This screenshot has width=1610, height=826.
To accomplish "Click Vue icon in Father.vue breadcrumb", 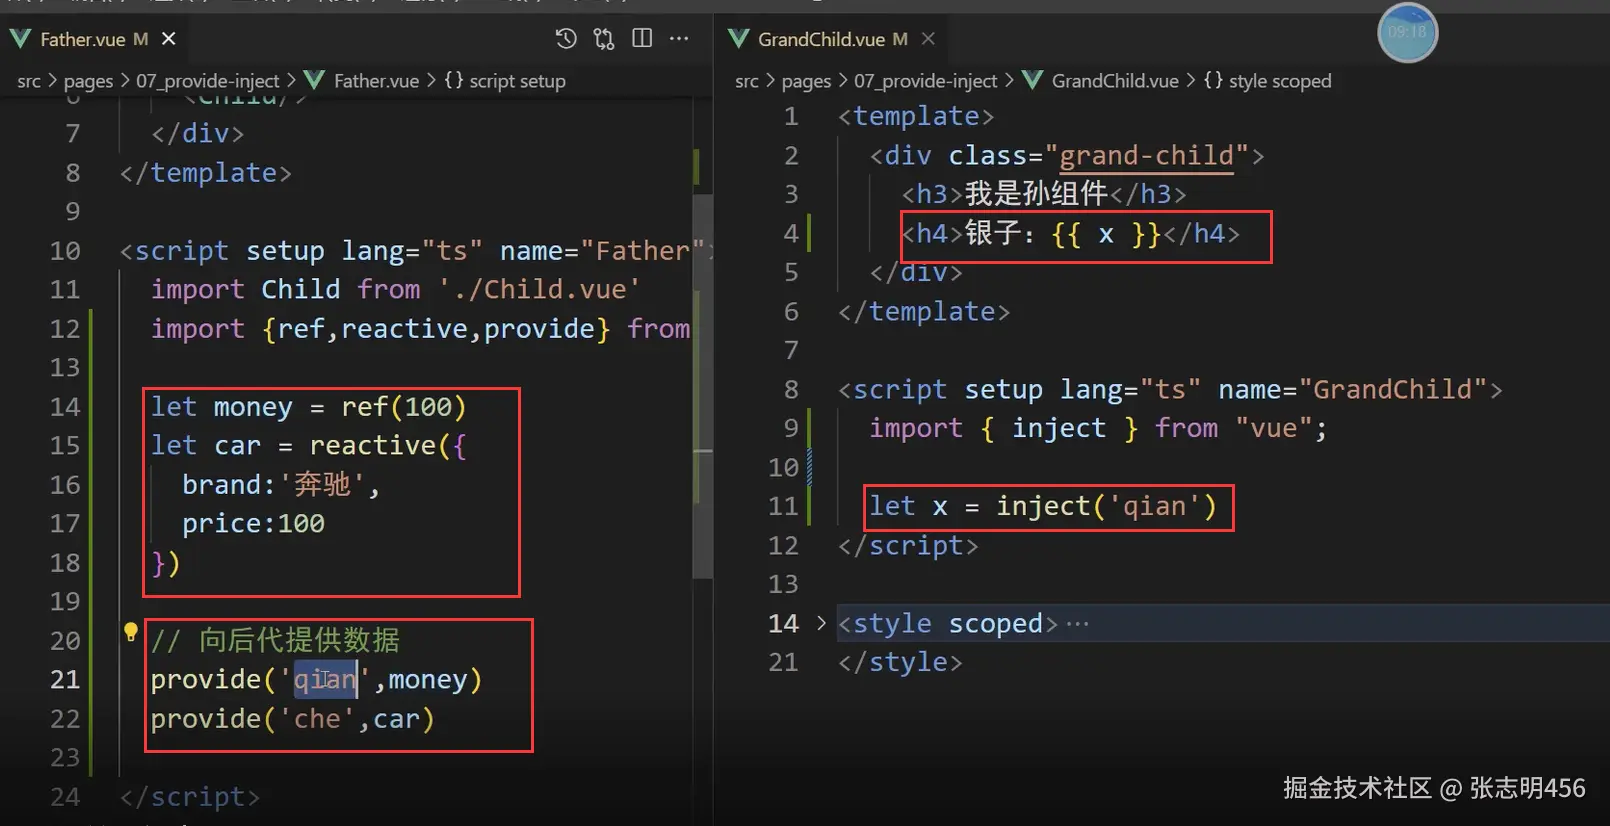I will 314,80.
